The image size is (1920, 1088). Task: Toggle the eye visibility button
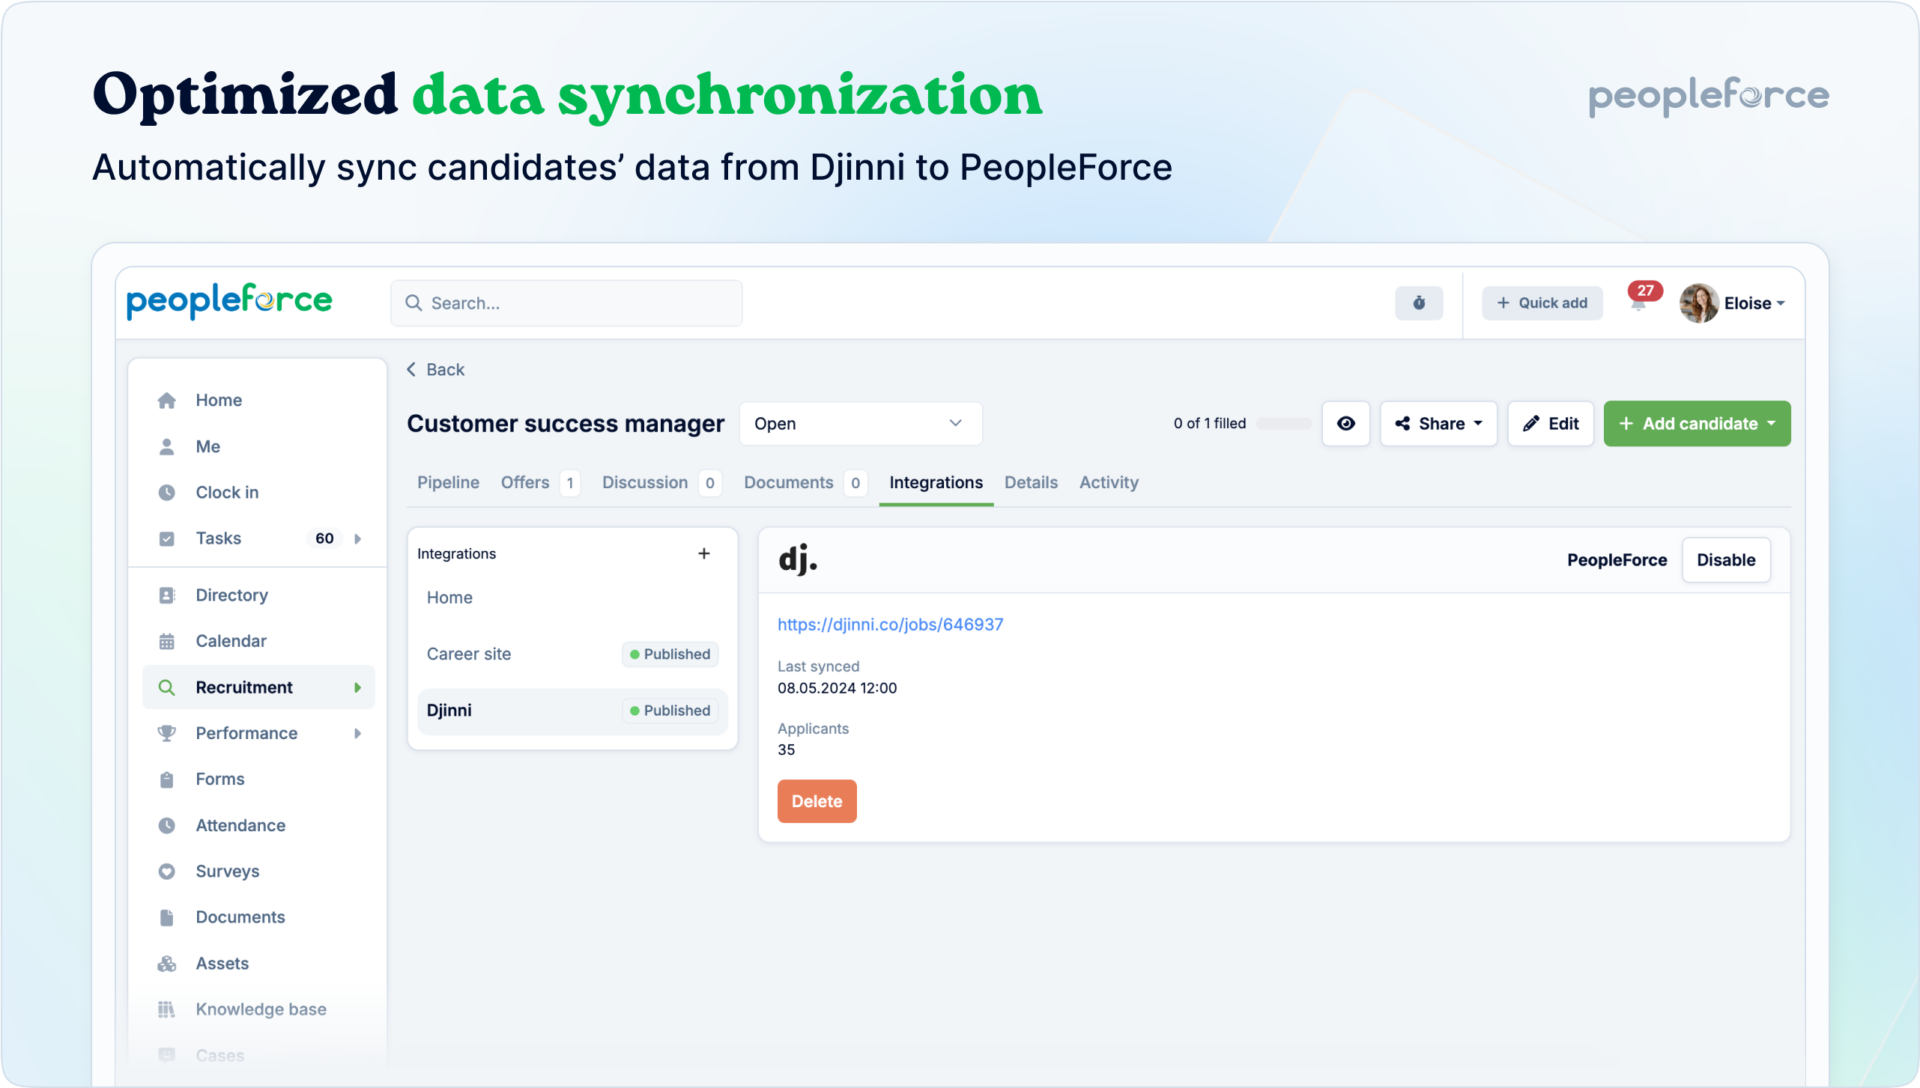(1345, 423)
